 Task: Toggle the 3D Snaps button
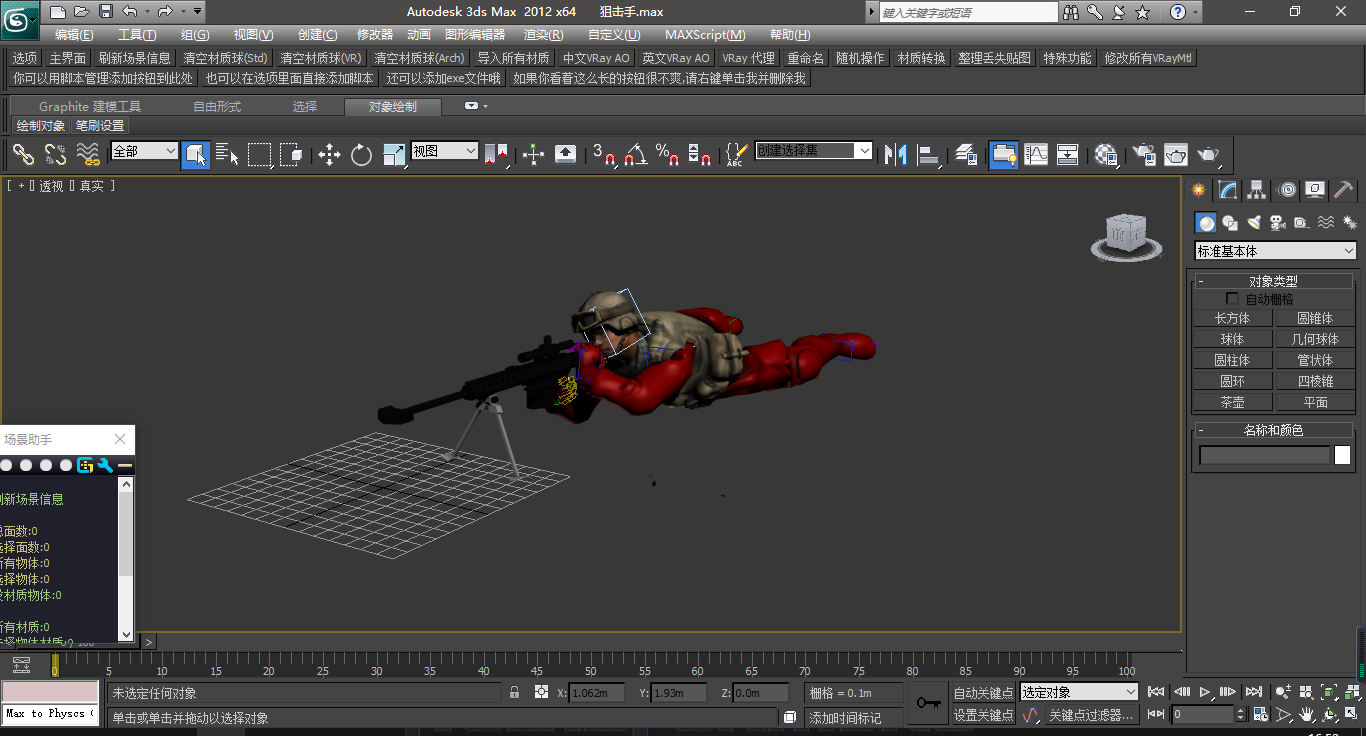[604, 154]
